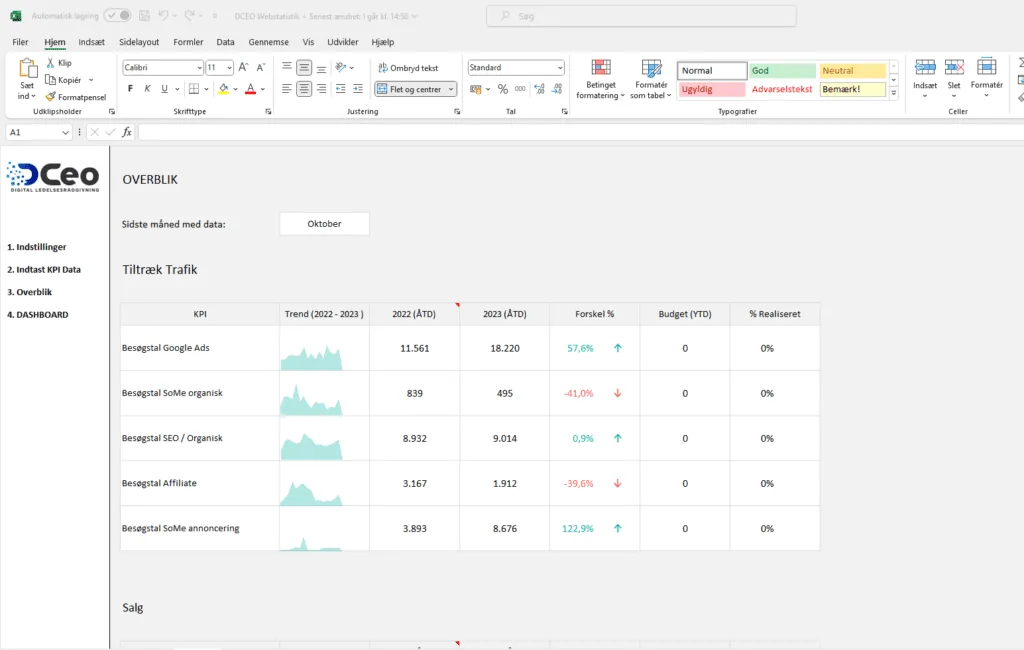Align cell content to the right

point(321,89)
